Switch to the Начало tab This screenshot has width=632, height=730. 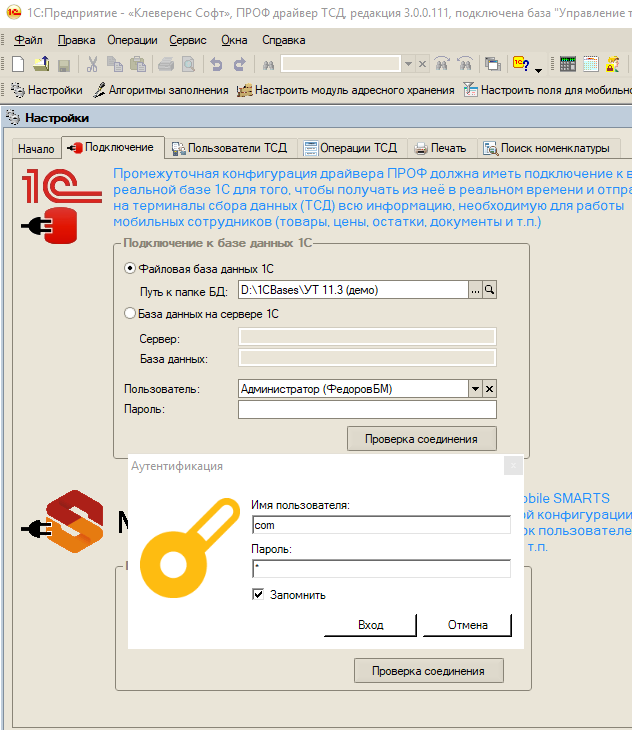click(36, 149)
